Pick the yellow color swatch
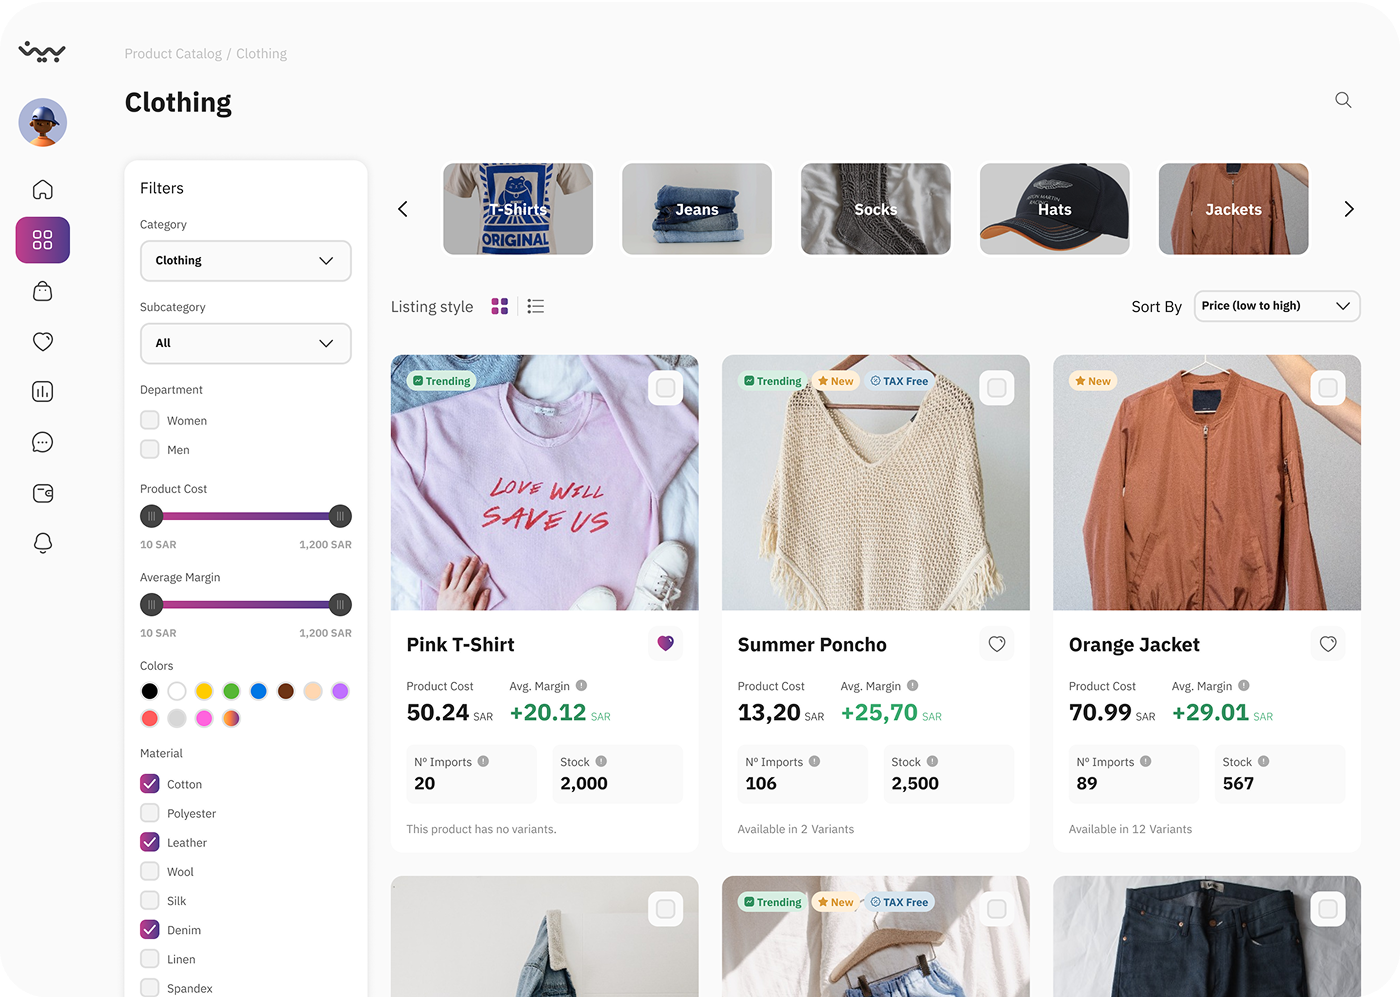Screen dimensions: 1400x997 [x=204, y=691]
